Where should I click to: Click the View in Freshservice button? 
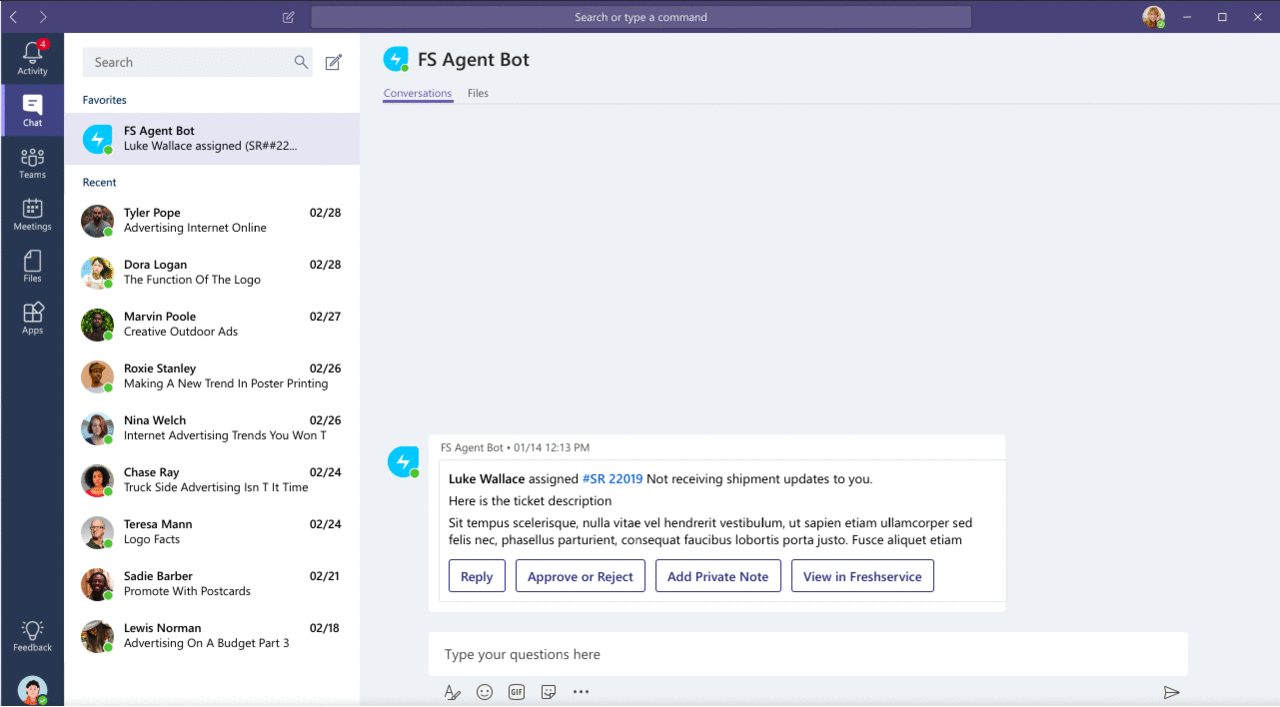(863, 576)
